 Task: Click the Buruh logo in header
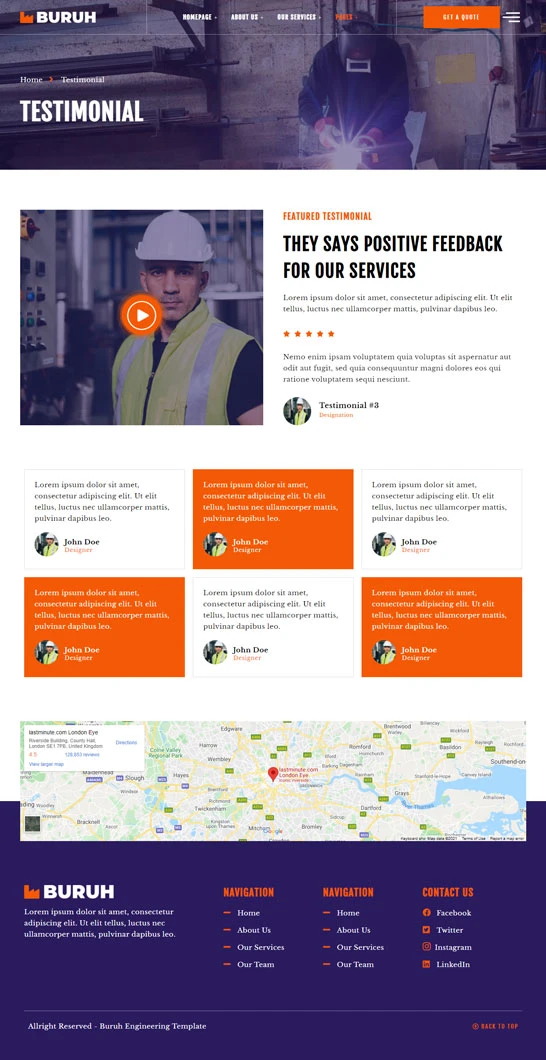point(58,18)
